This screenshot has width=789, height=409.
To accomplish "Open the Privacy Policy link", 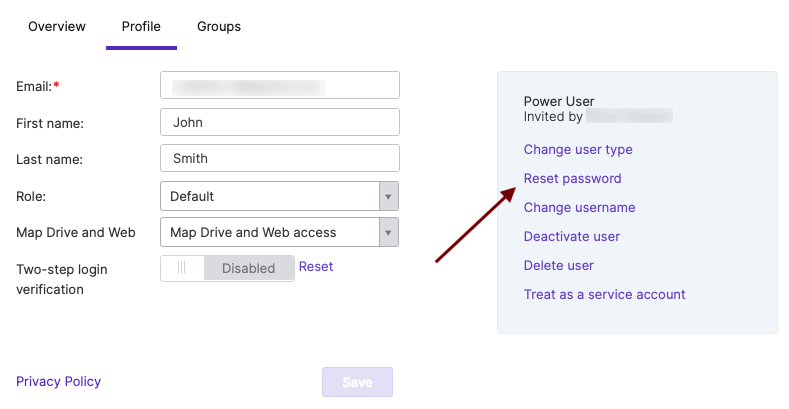I will point(58,381).
